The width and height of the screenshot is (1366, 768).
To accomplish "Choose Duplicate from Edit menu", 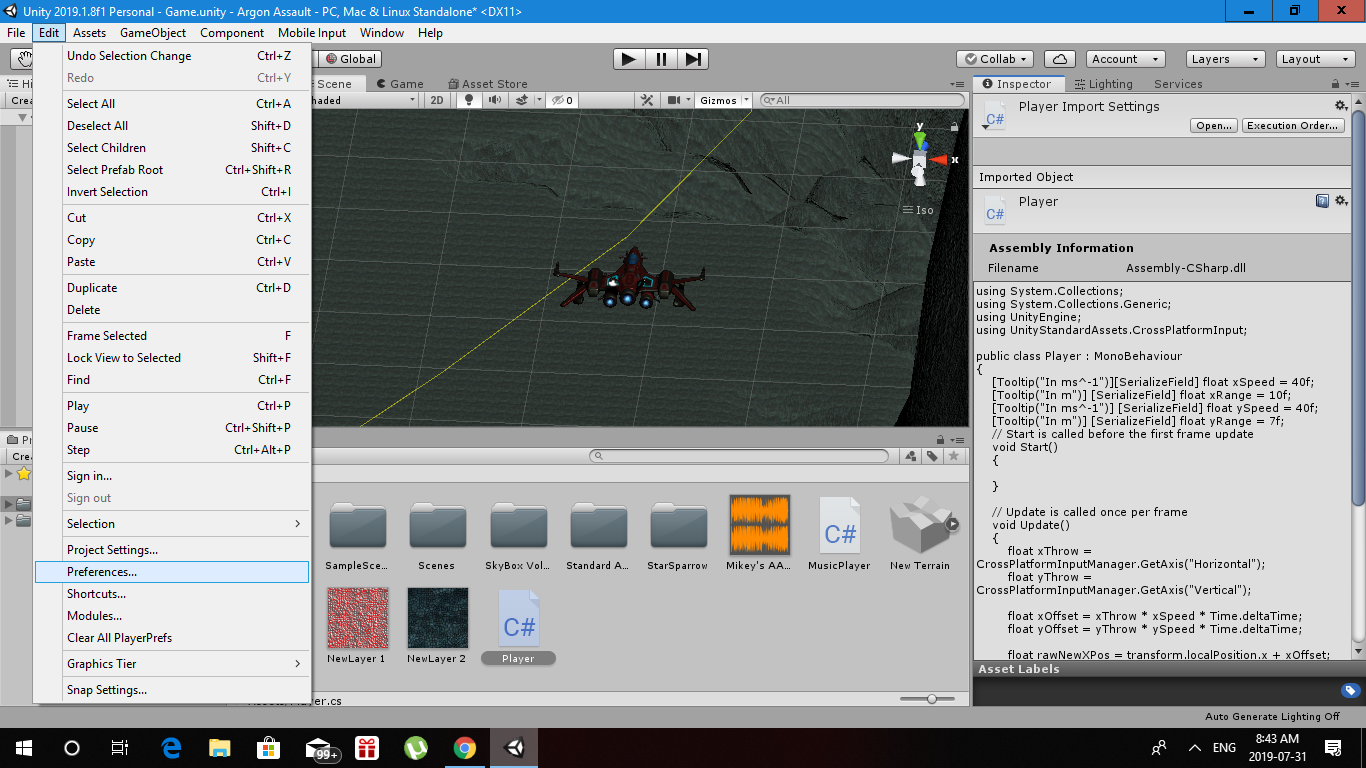I will click(171, 288).
